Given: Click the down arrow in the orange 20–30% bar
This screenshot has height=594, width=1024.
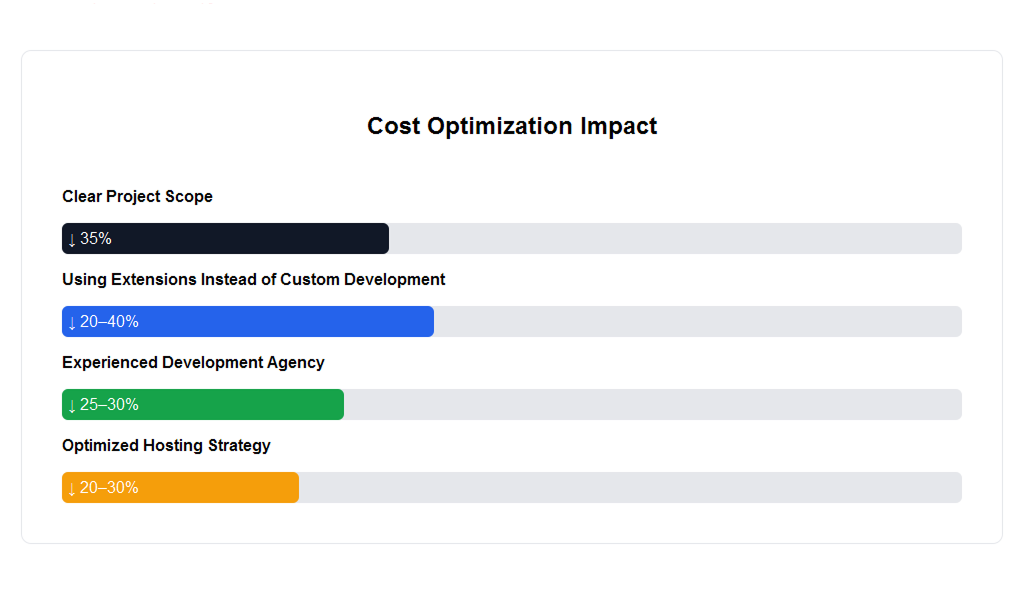Looking at the screenshot, I should [x=72, y=488].
